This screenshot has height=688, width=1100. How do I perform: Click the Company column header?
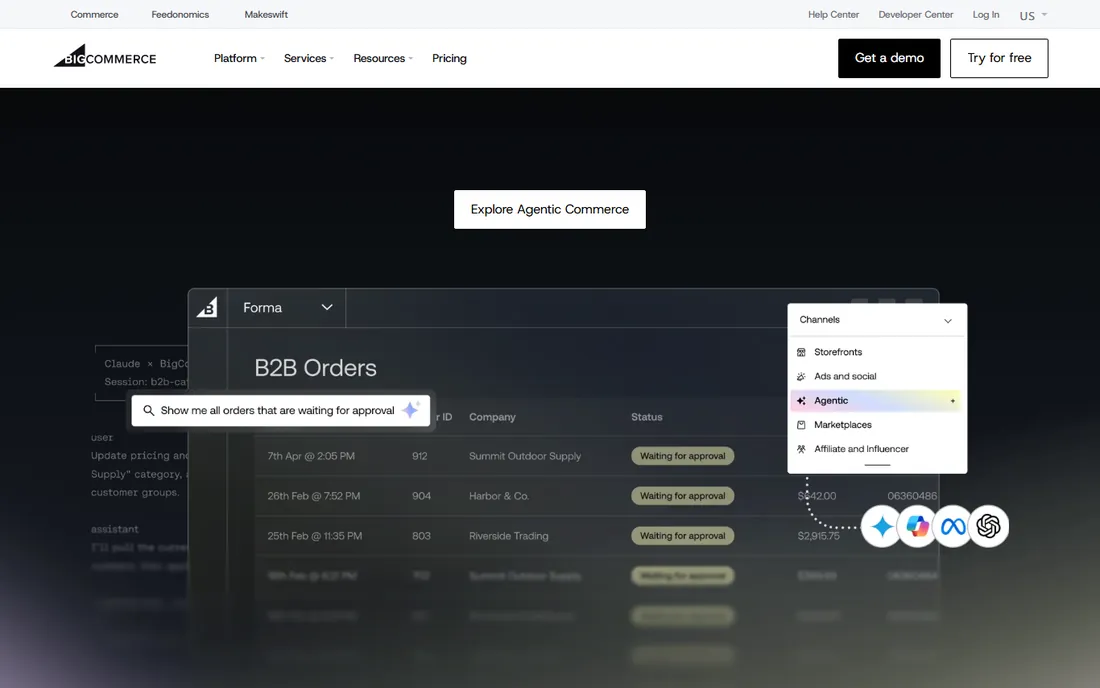[492, 417]
